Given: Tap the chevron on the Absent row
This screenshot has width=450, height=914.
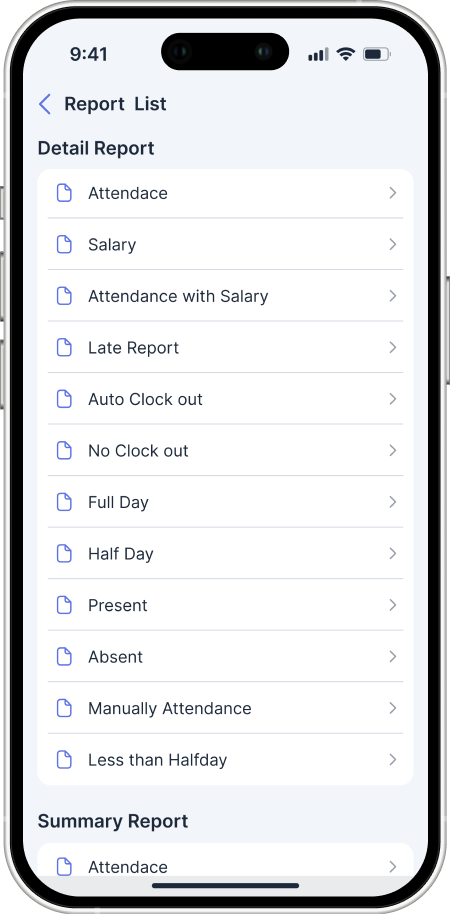Looking at the screenshot, I should point(393,657).
